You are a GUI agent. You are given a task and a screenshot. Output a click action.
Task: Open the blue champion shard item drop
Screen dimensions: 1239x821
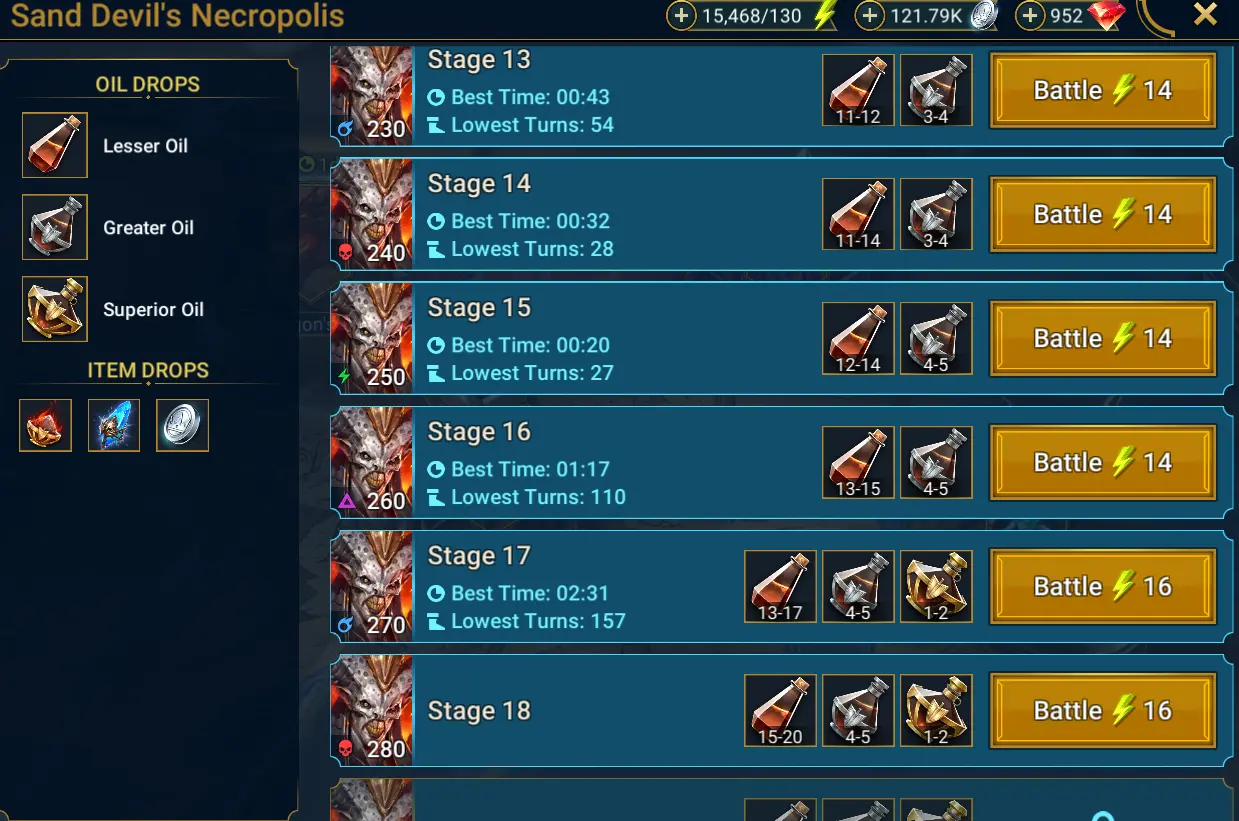pyautogui.click(x=114, y=425)
